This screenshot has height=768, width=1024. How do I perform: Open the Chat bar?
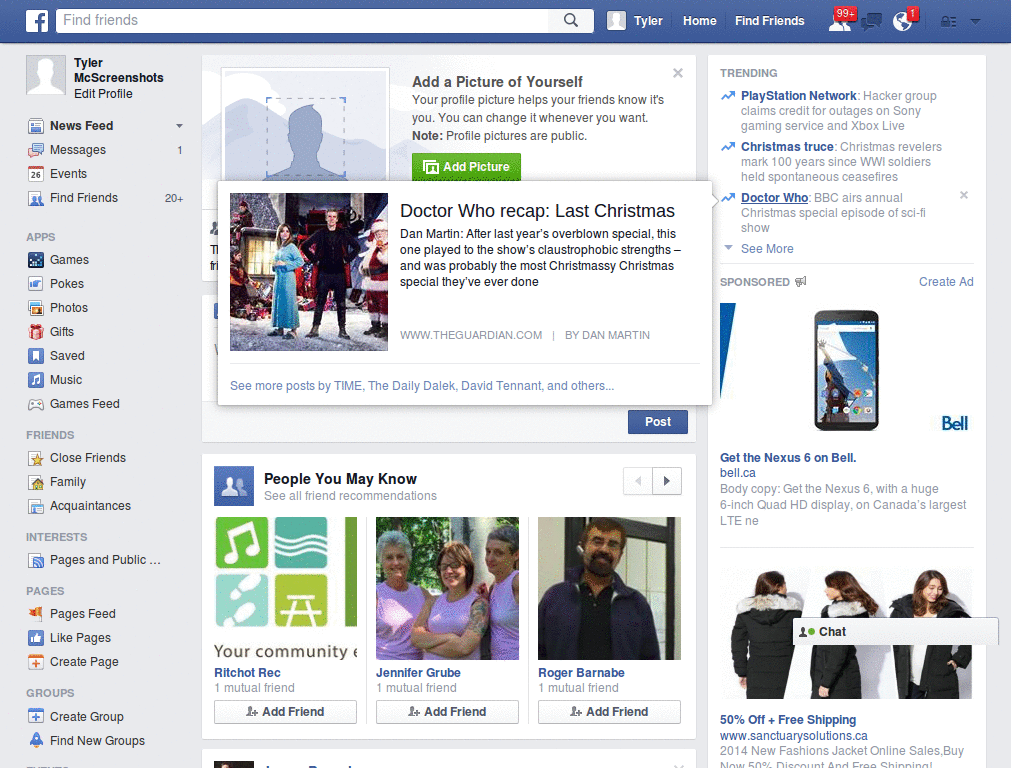[895, 632]
